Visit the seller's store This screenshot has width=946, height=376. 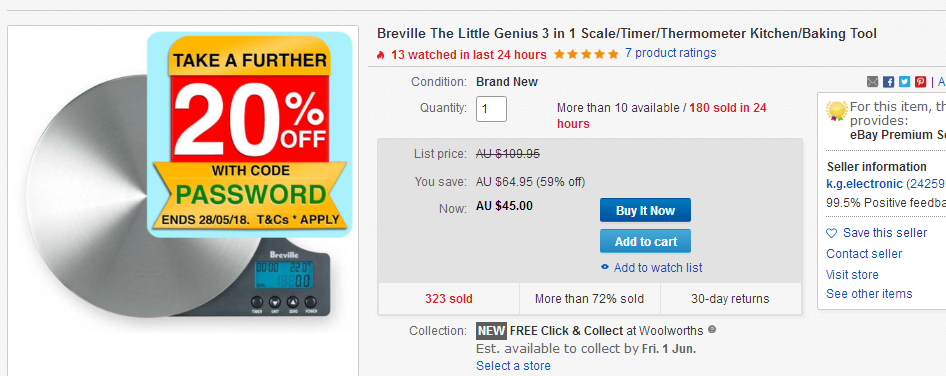(852, 275)
